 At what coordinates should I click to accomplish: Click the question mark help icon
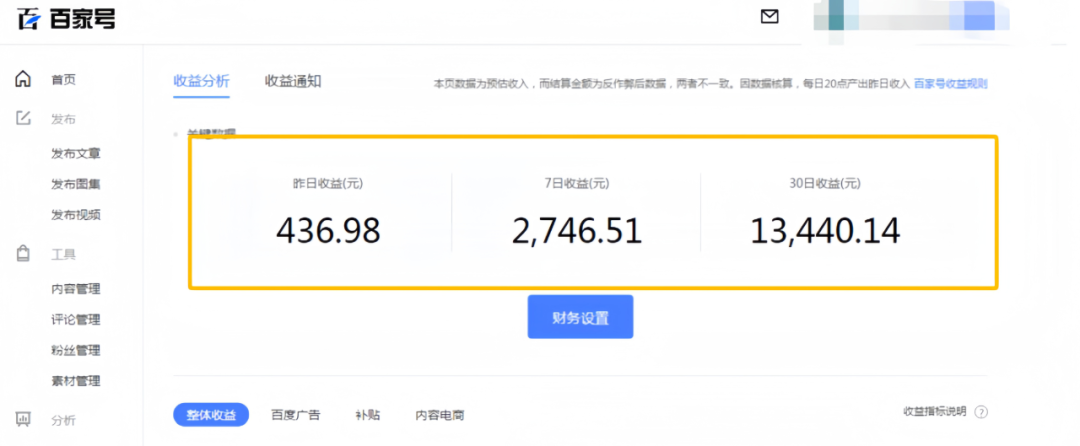point(981,412)
